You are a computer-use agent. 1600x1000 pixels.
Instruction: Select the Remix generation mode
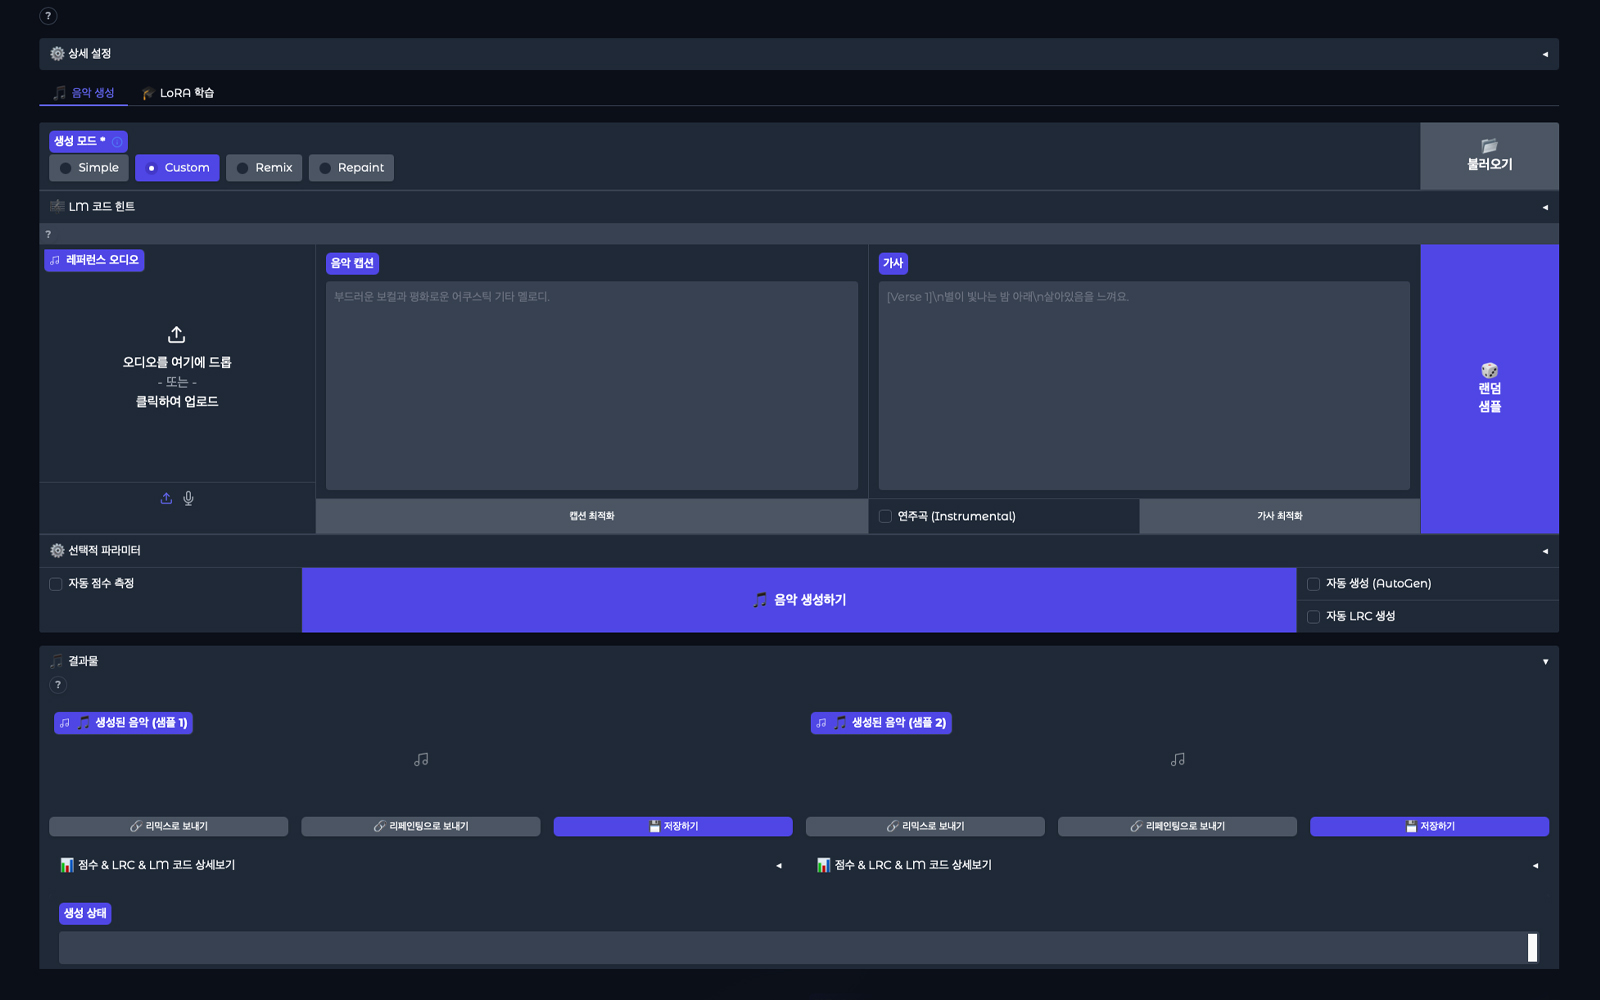point(264,168)
